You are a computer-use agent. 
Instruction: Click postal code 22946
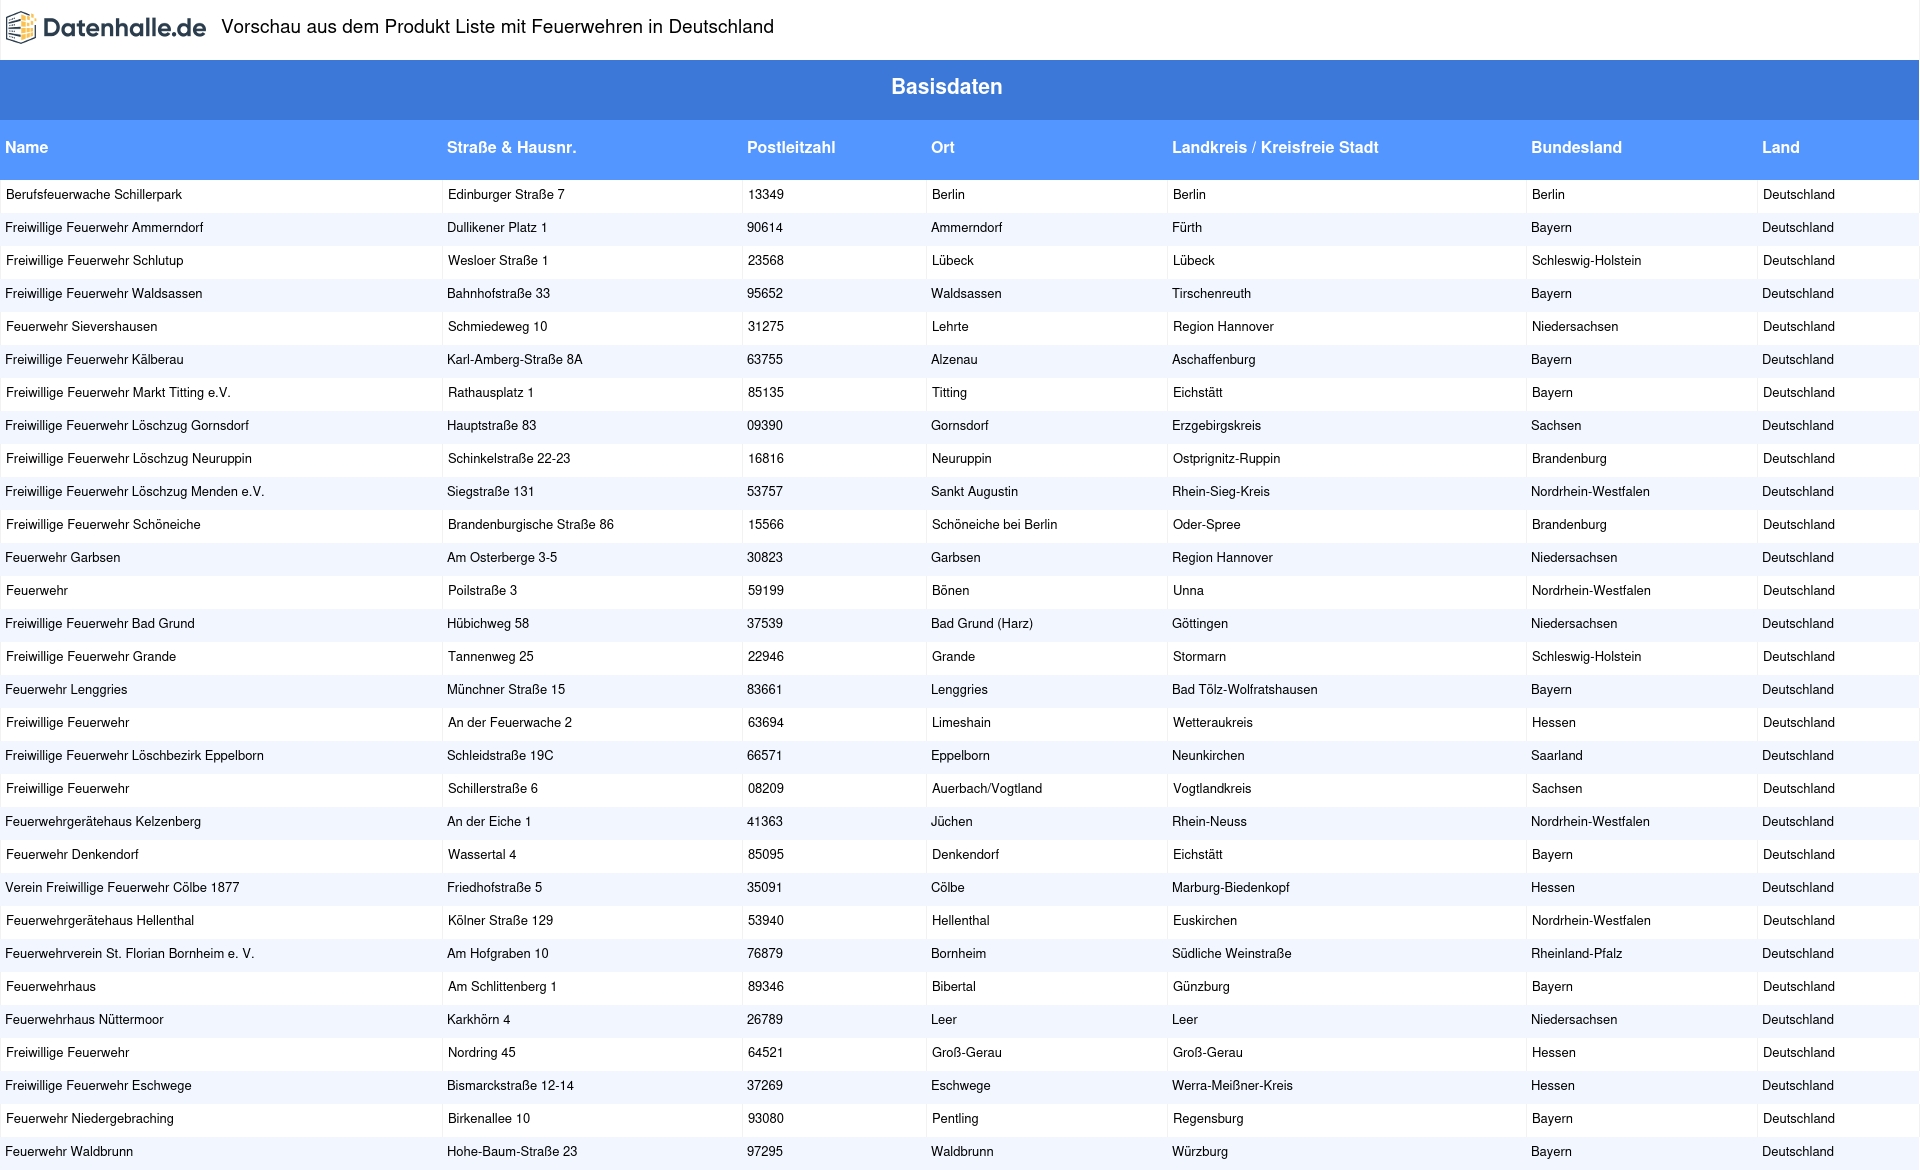tap(766, 657)
